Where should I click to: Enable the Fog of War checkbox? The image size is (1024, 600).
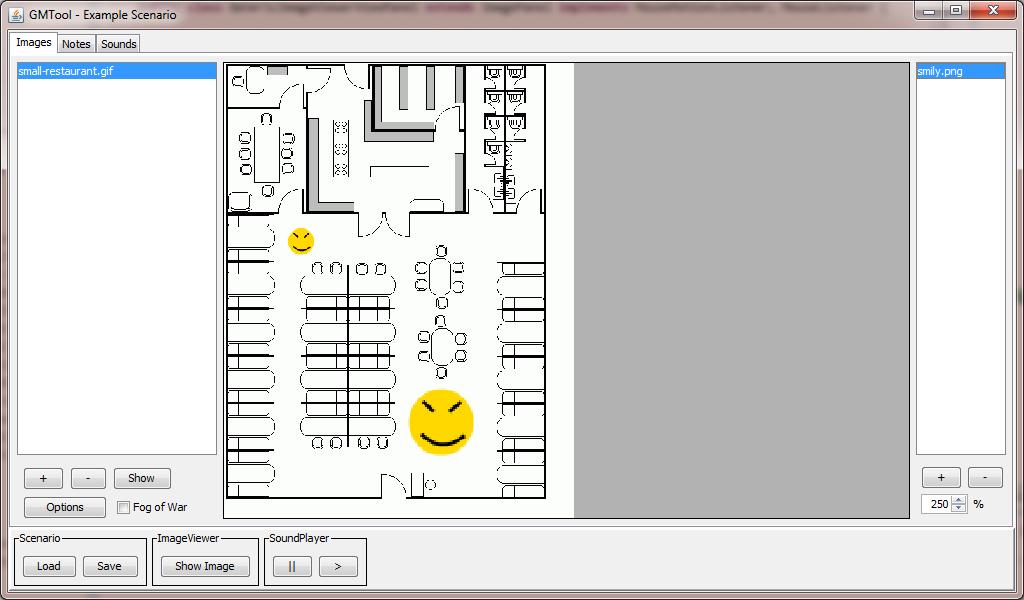click(x=124, y=507)
